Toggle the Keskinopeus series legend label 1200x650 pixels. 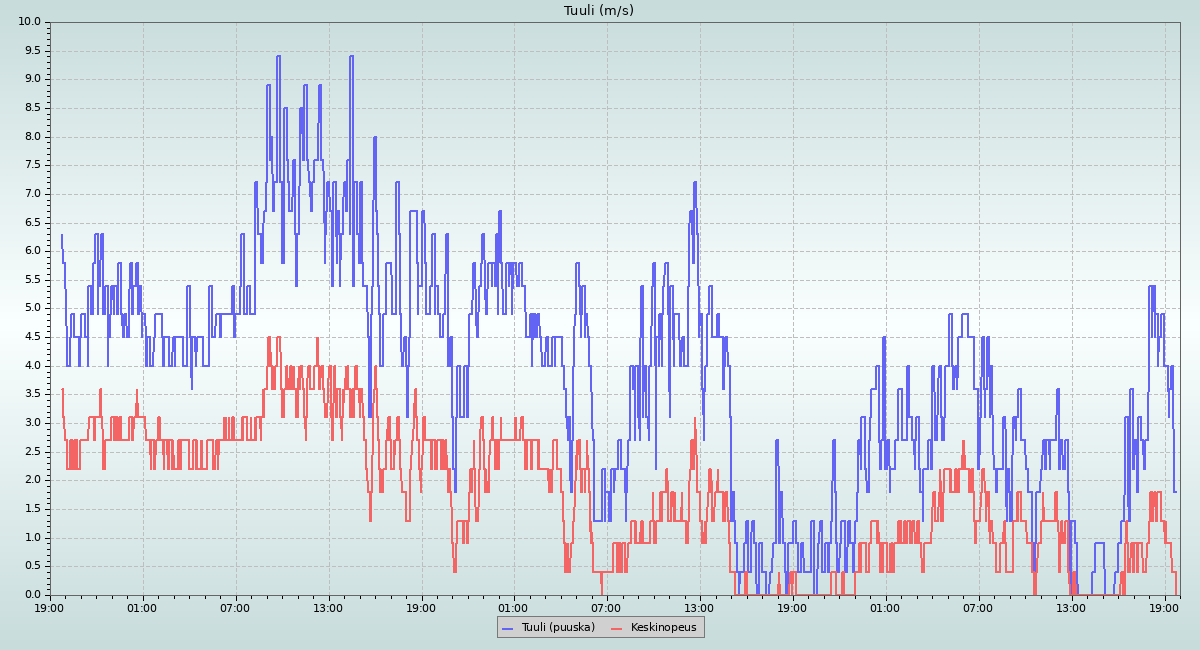tap(663, 627)
